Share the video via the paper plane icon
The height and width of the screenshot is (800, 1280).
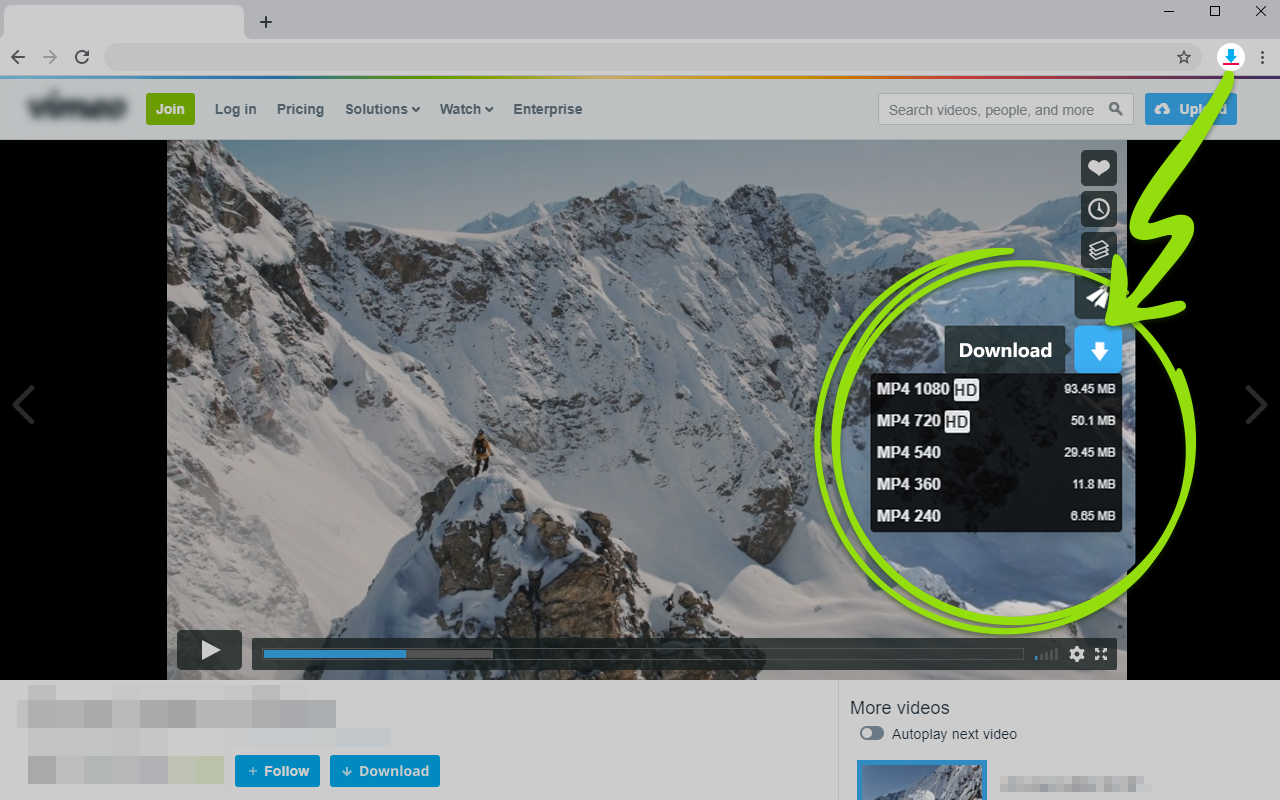coord(1098,295)
